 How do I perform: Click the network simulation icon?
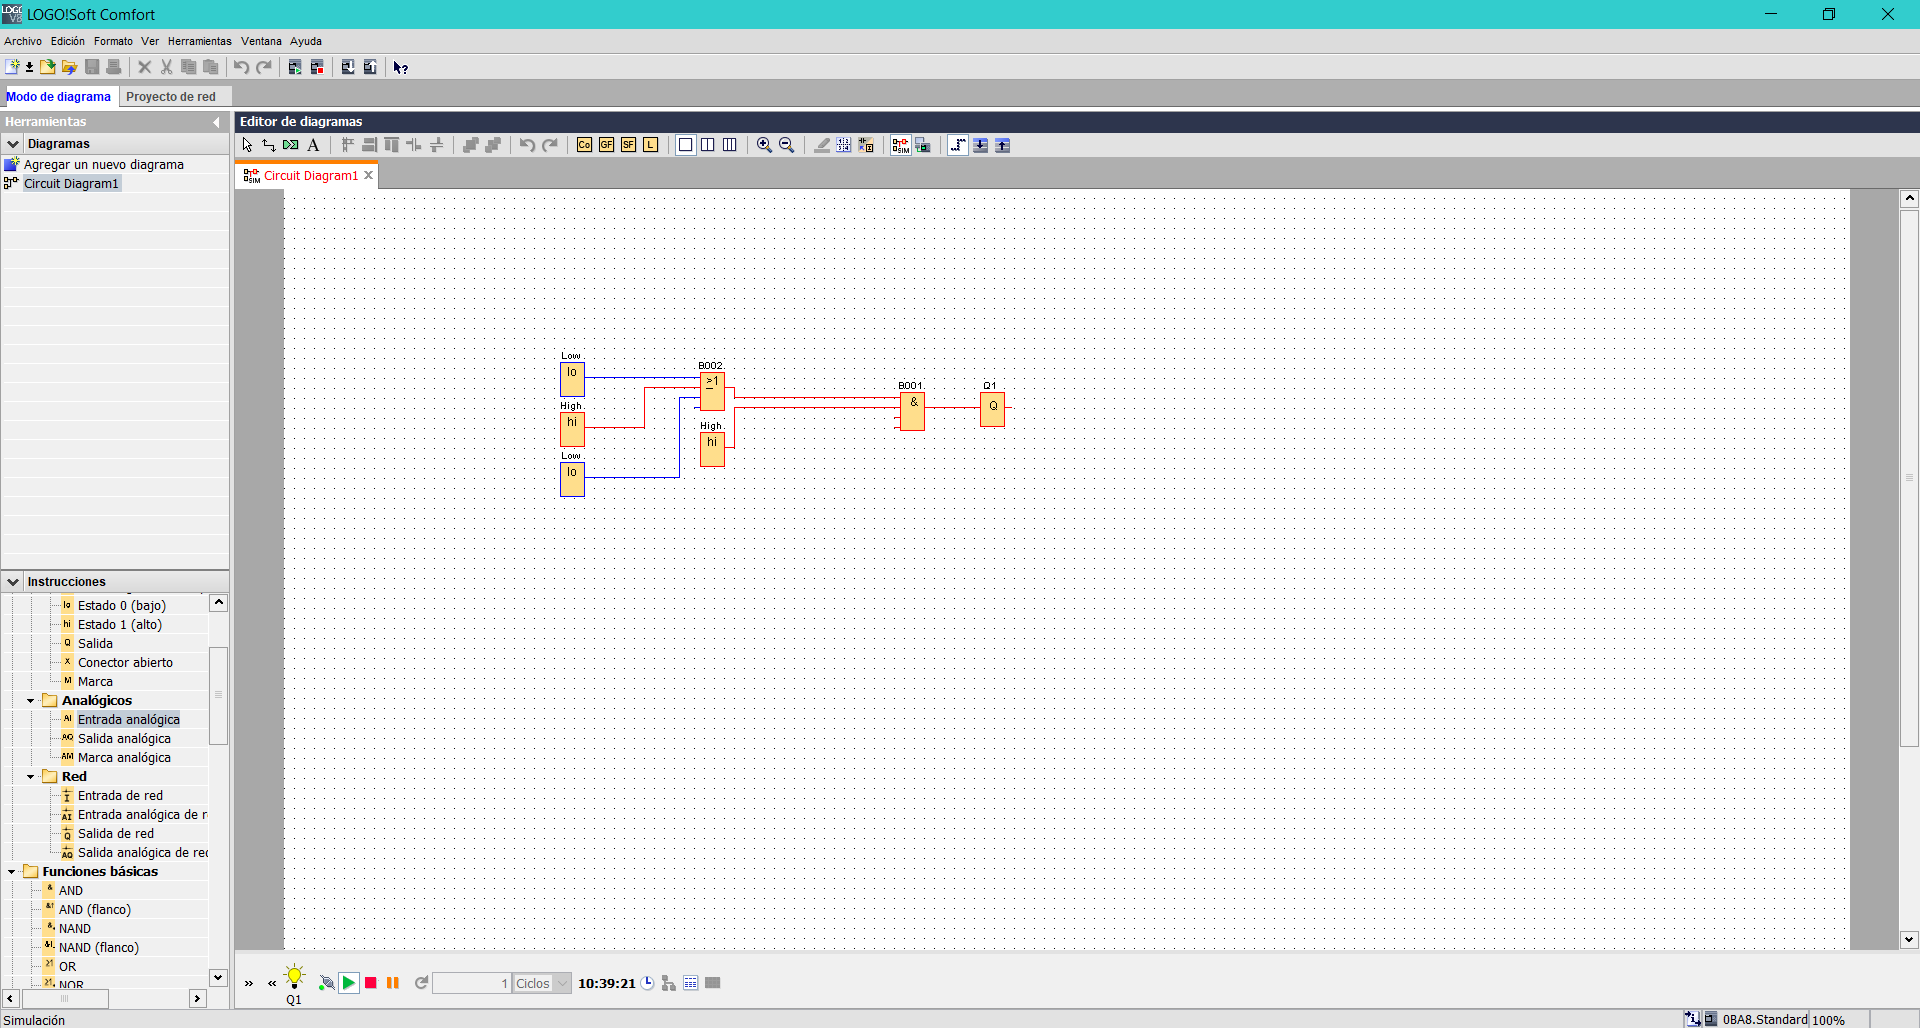coord(669,983)
